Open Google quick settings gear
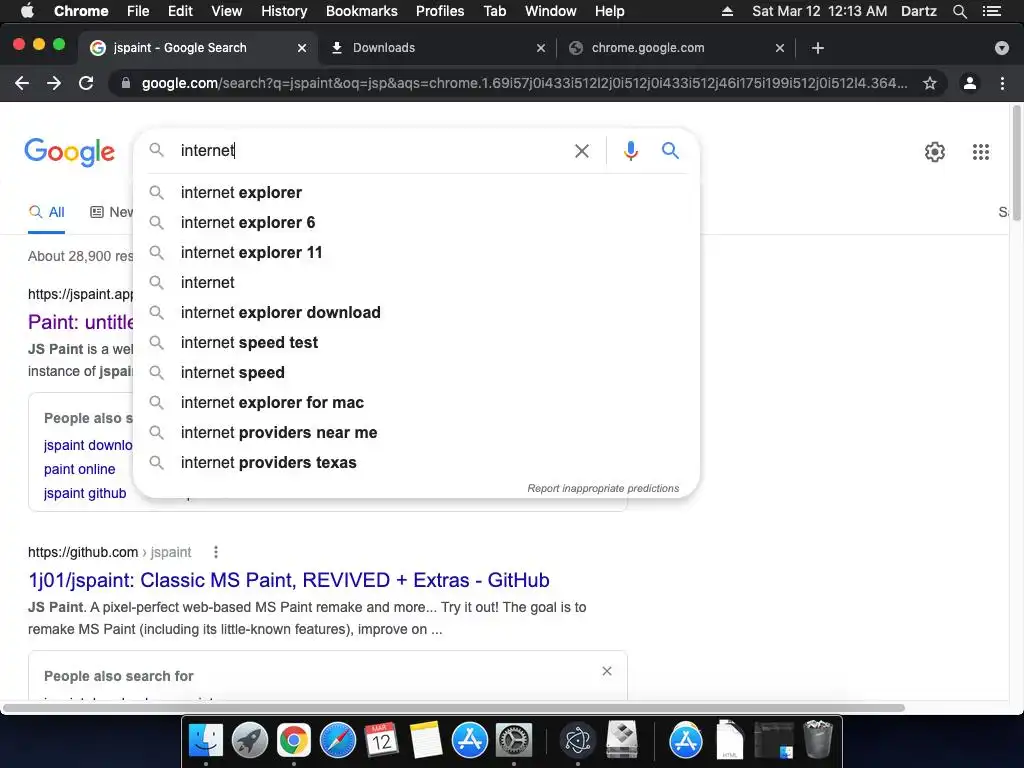1024x768 pixels. pyautogui.click(x=935, y=152)
